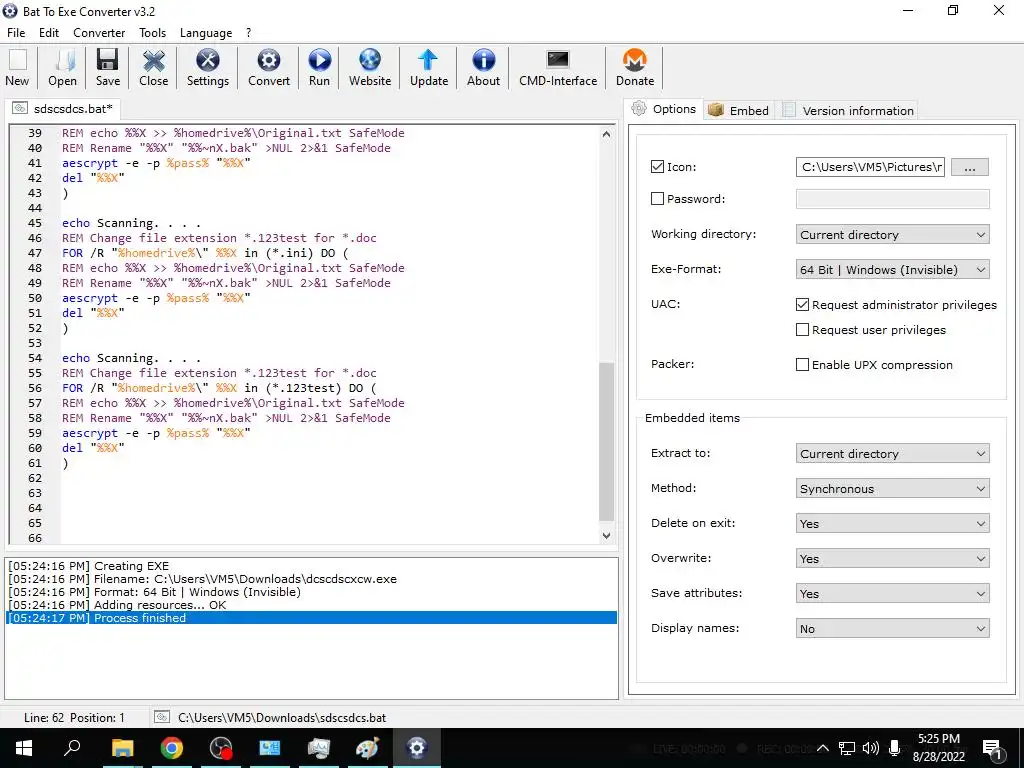Click the clock showing 5:25 PM
This screenshot has width=1024, height=768.
pyautogui.click(x=938, y=739)
